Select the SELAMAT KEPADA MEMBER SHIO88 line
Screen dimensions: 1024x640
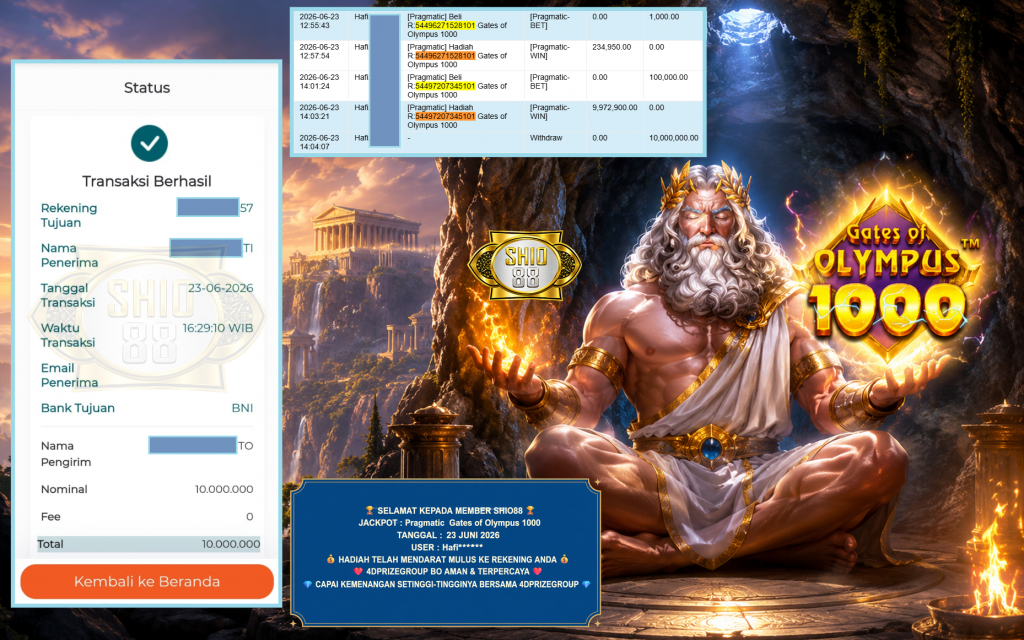point(450,511)
